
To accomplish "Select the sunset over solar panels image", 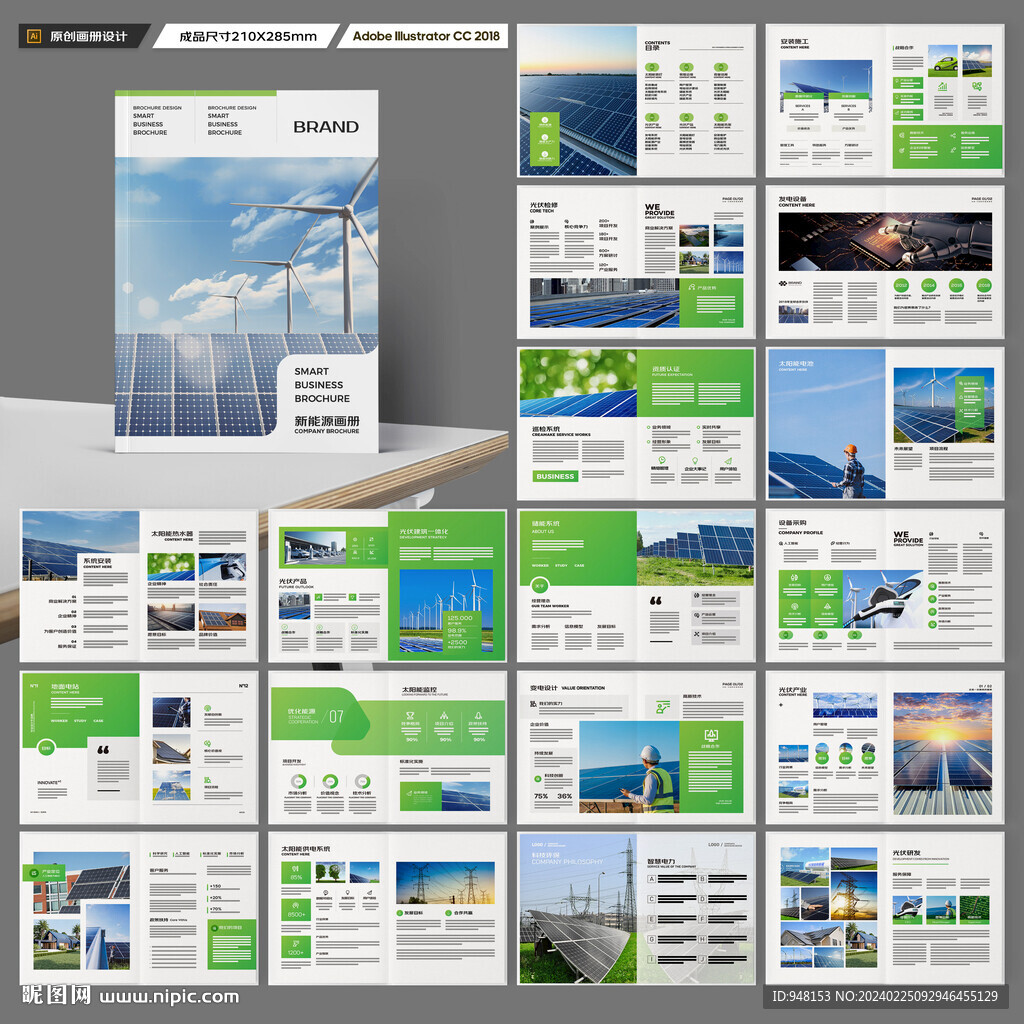I will coord(942,754).
